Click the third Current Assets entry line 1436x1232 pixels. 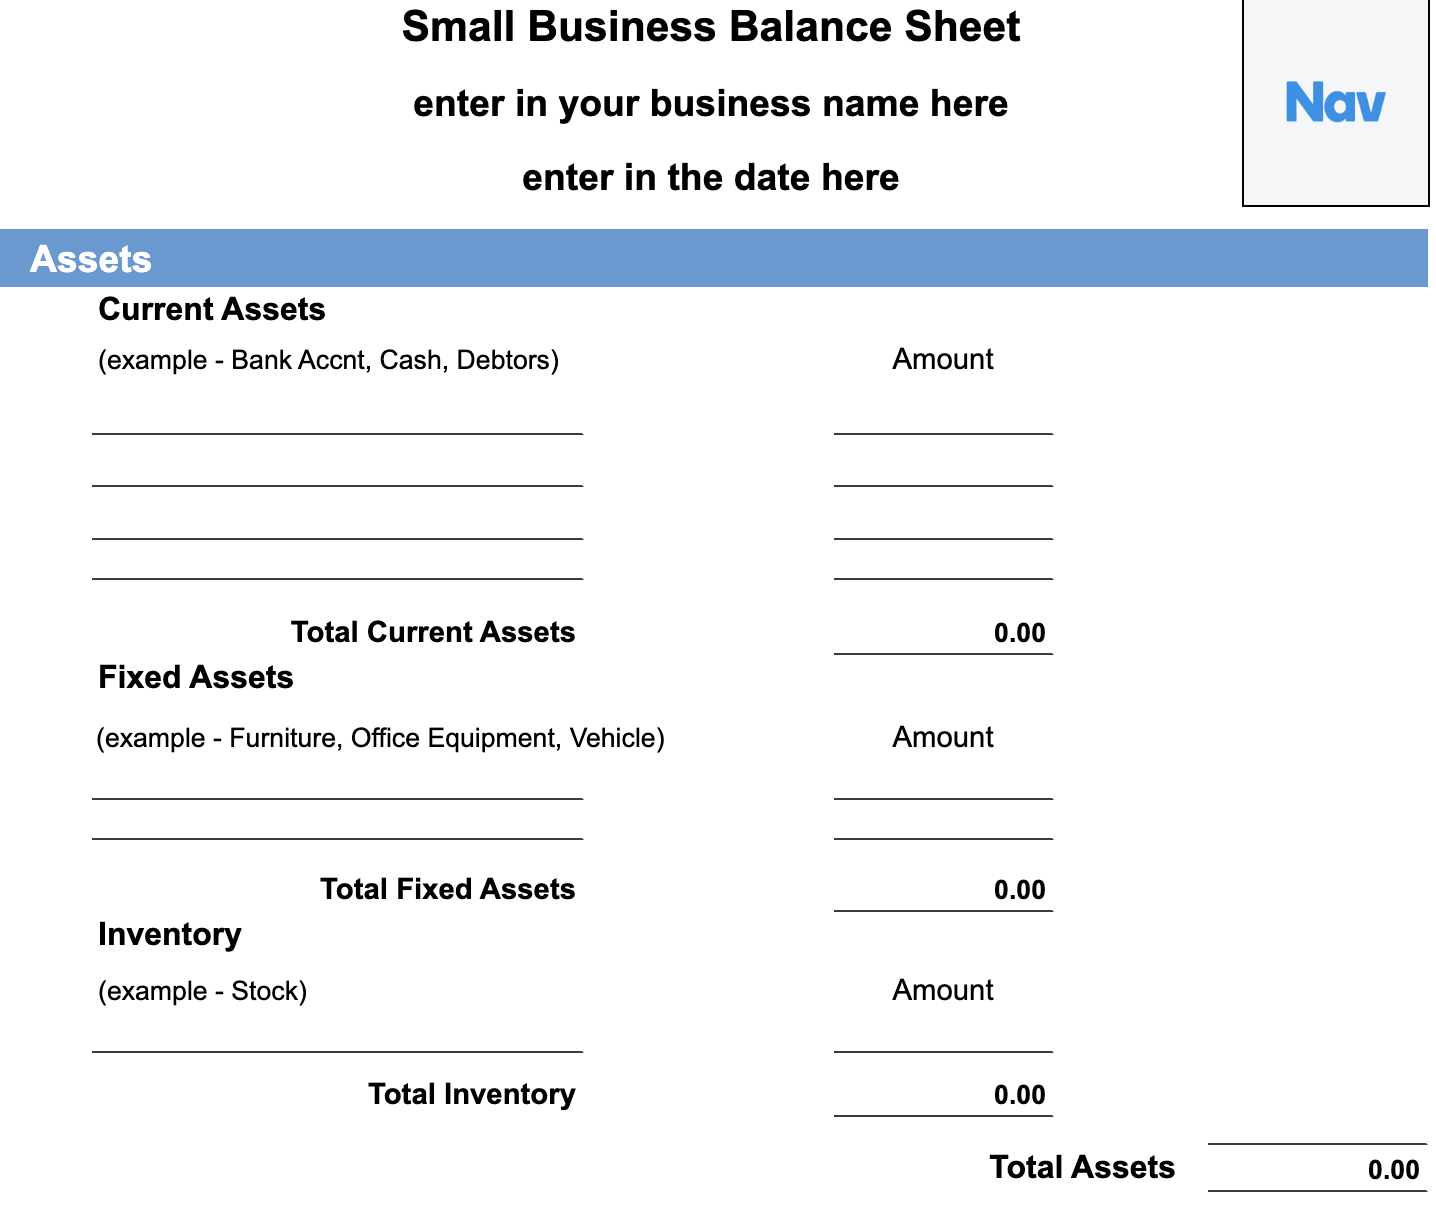click(x=337, y=534)
